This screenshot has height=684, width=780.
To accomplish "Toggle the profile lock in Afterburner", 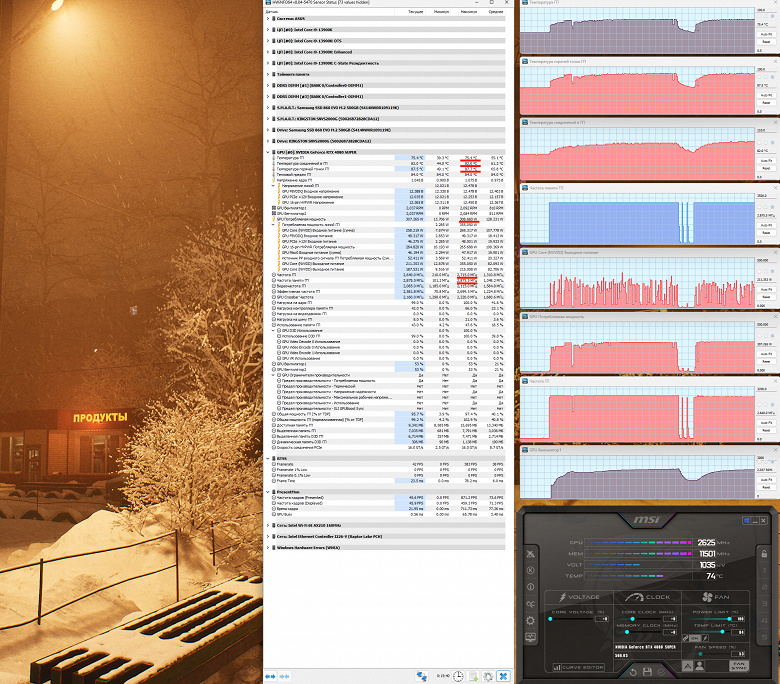I will point(765,554).
